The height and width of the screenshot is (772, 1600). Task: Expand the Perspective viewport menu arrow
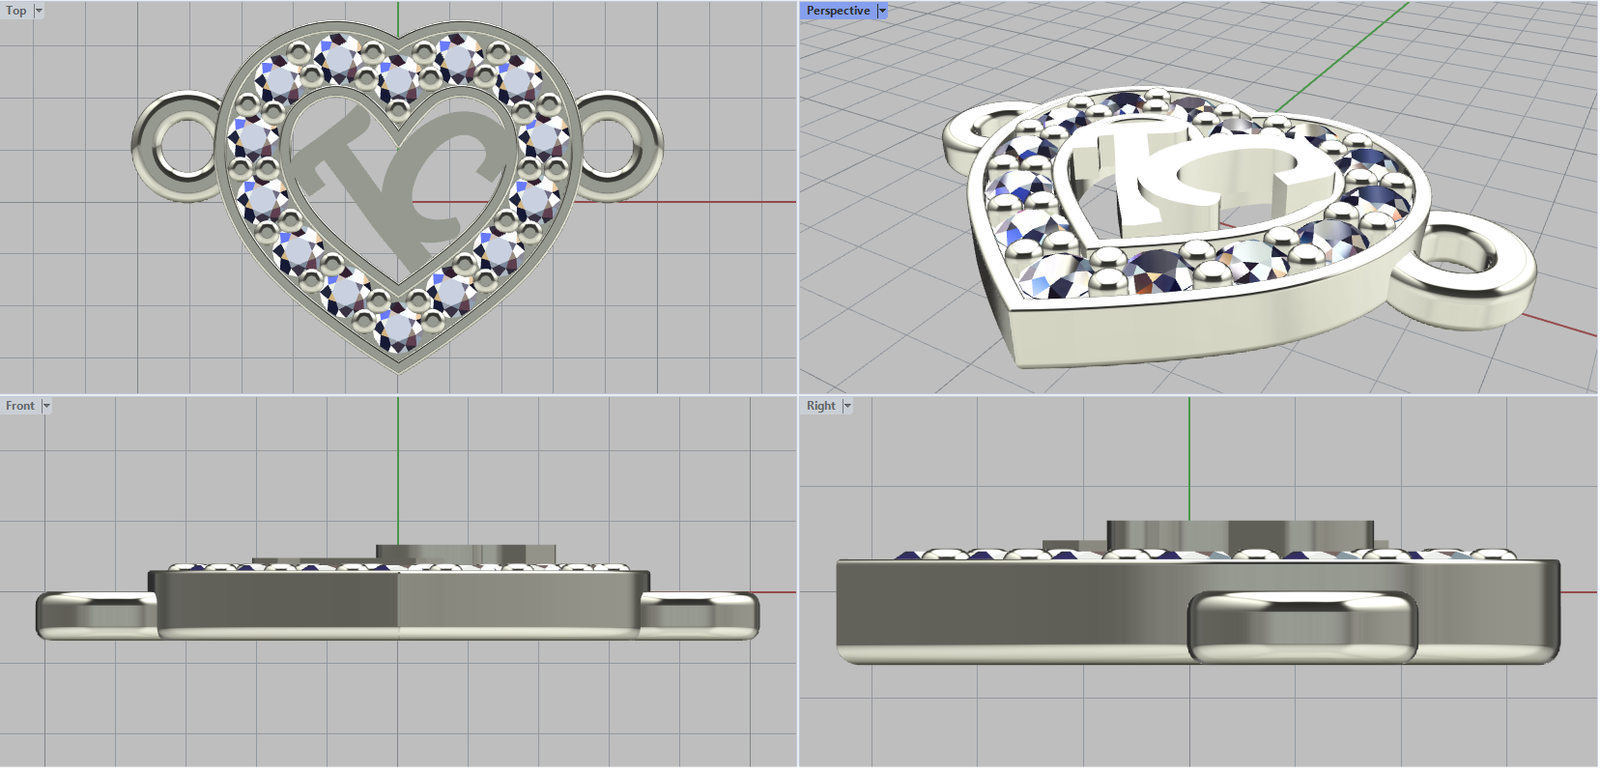pos(882,11)
